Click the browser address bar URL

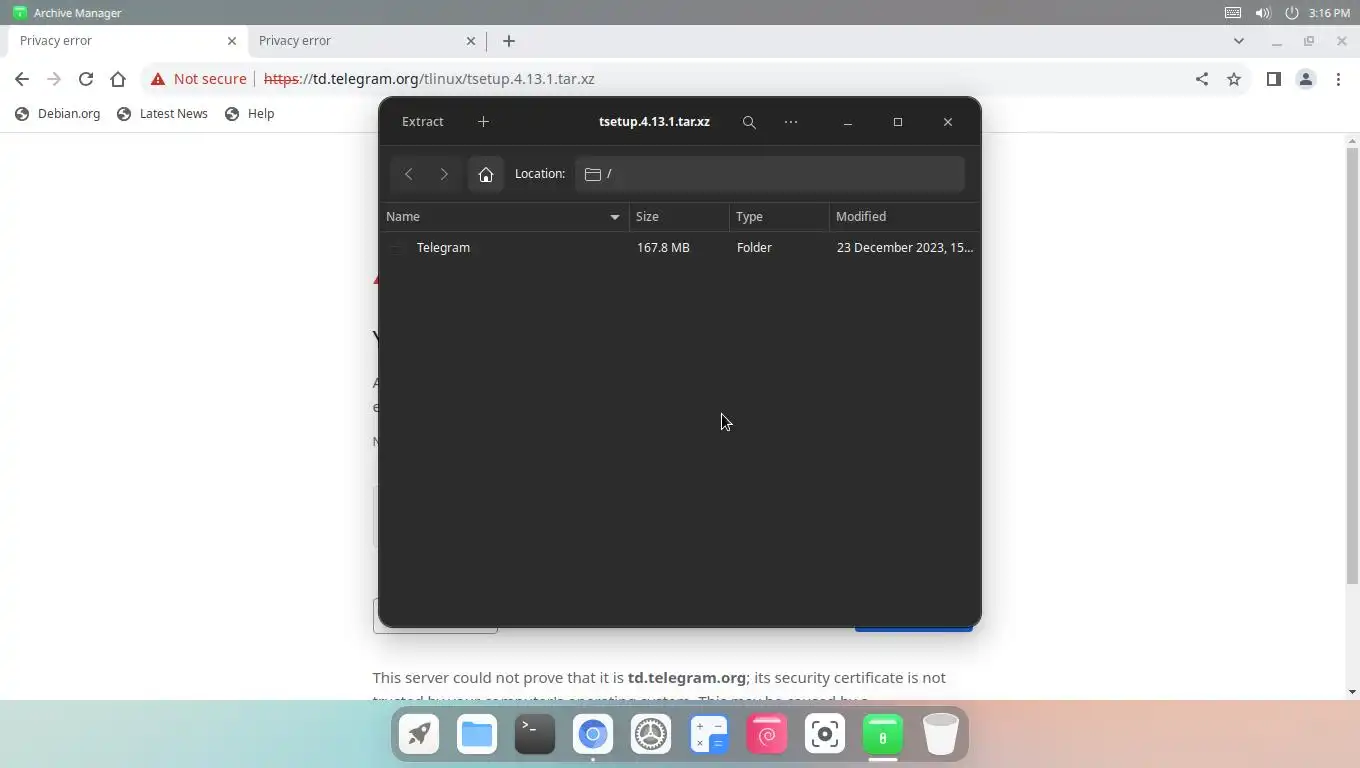[429, 79]
